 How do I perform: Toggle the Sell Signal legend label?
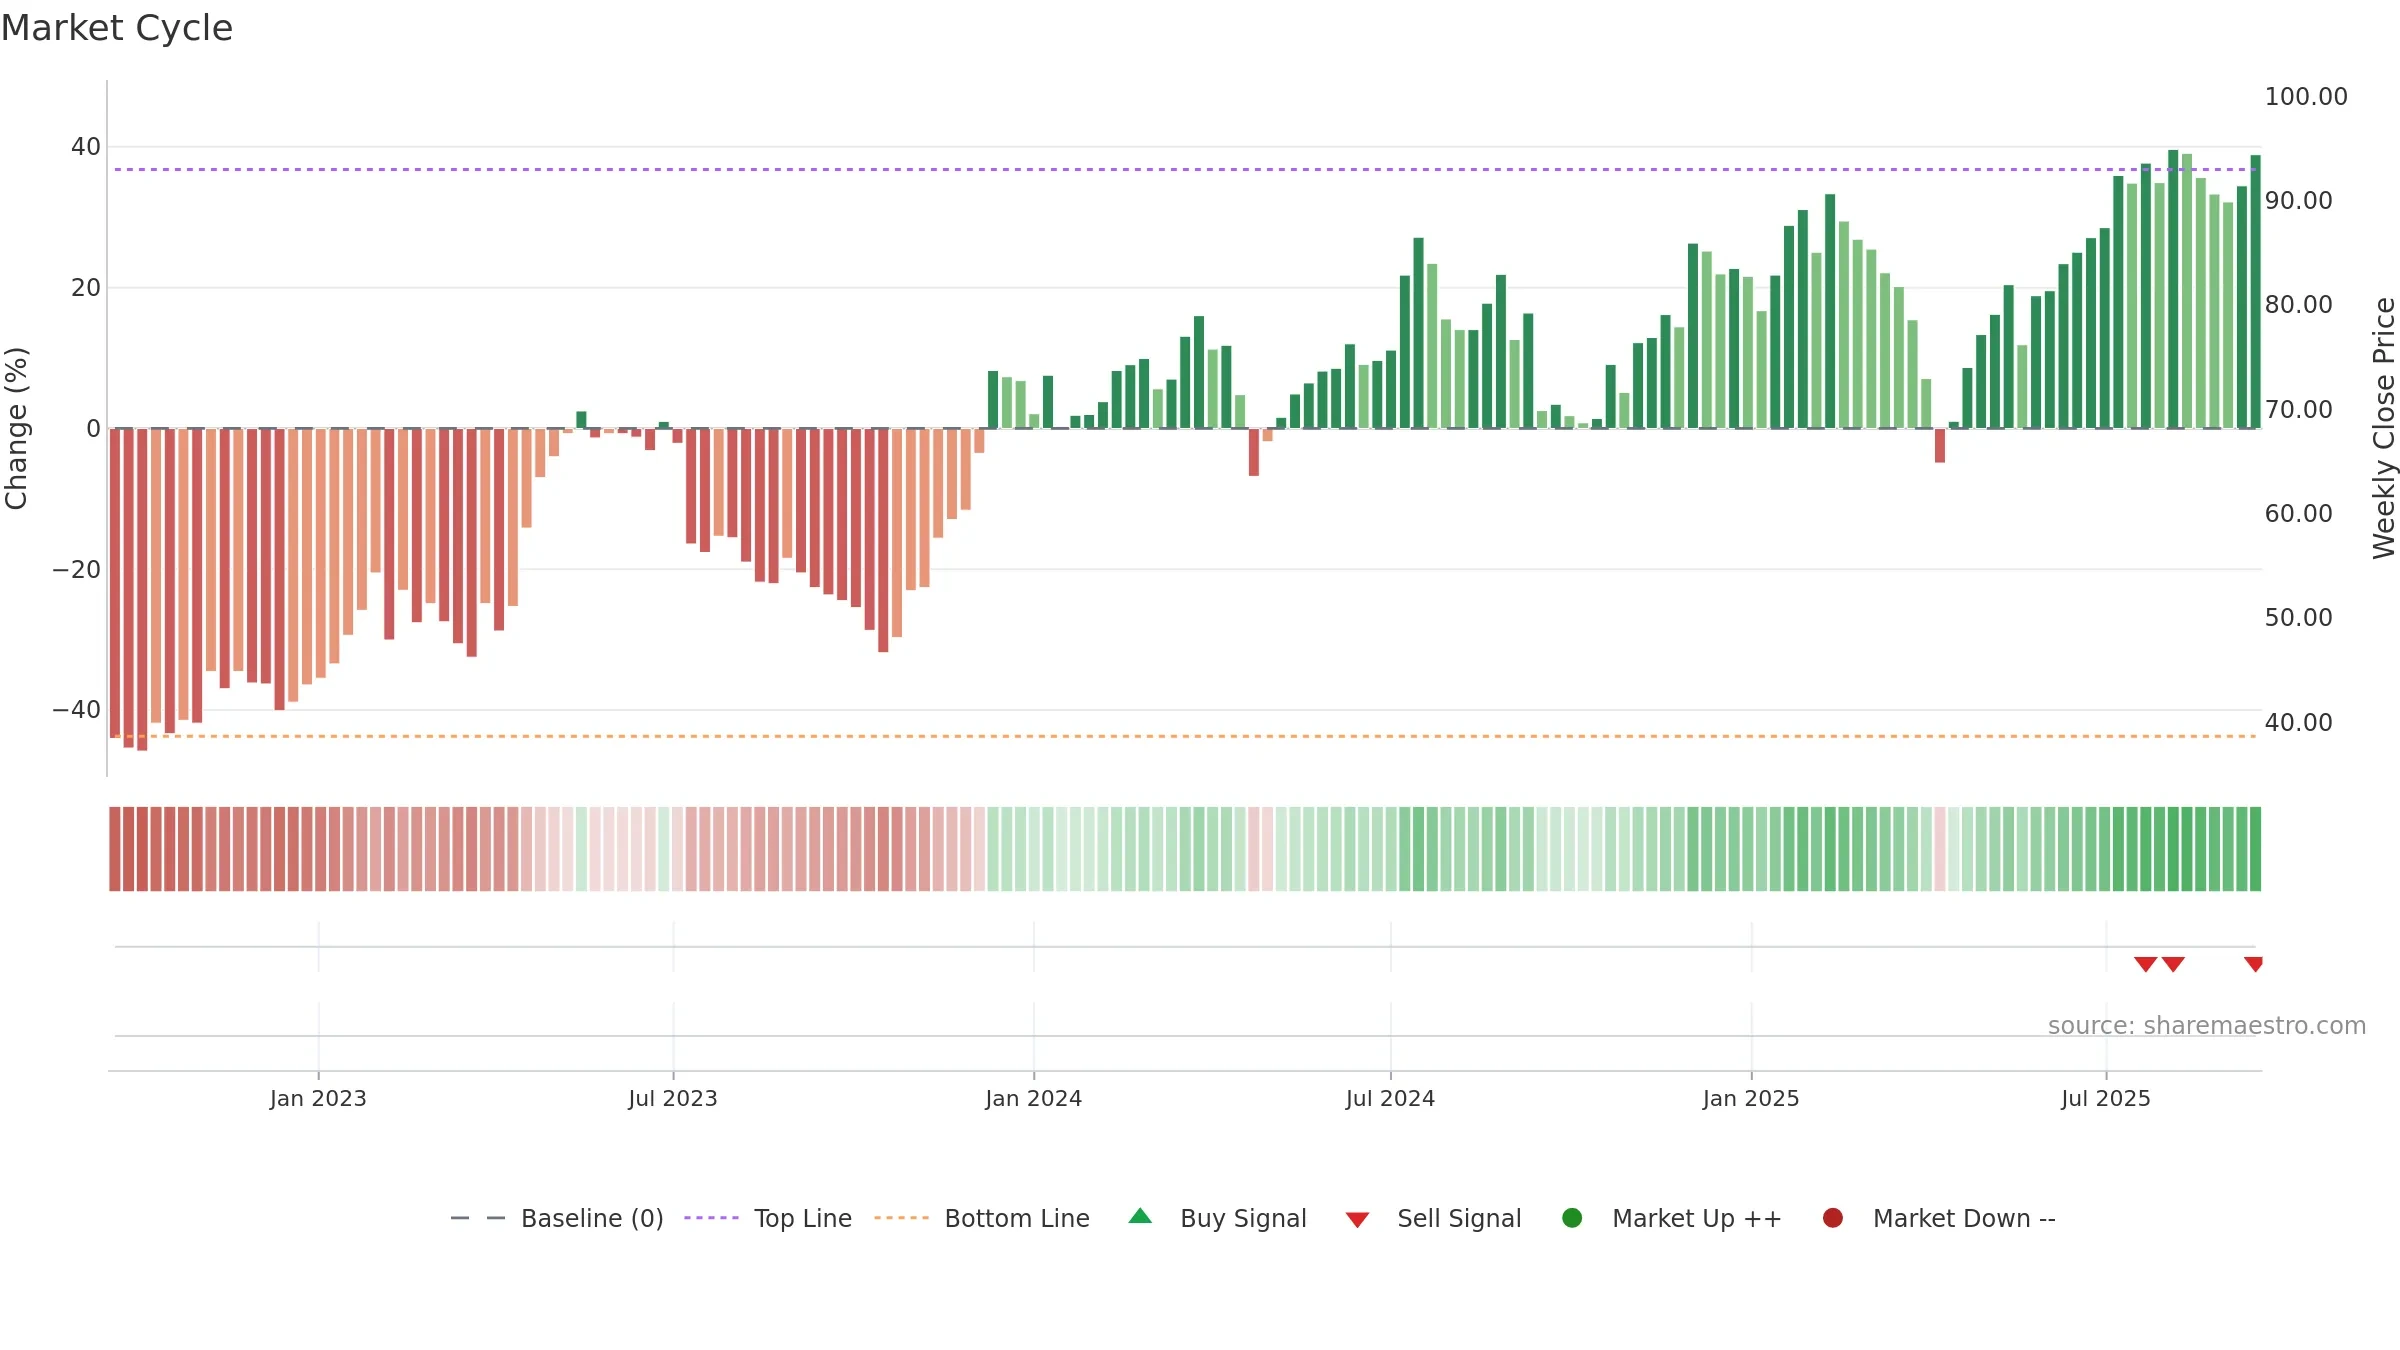coord(1459,1218)
